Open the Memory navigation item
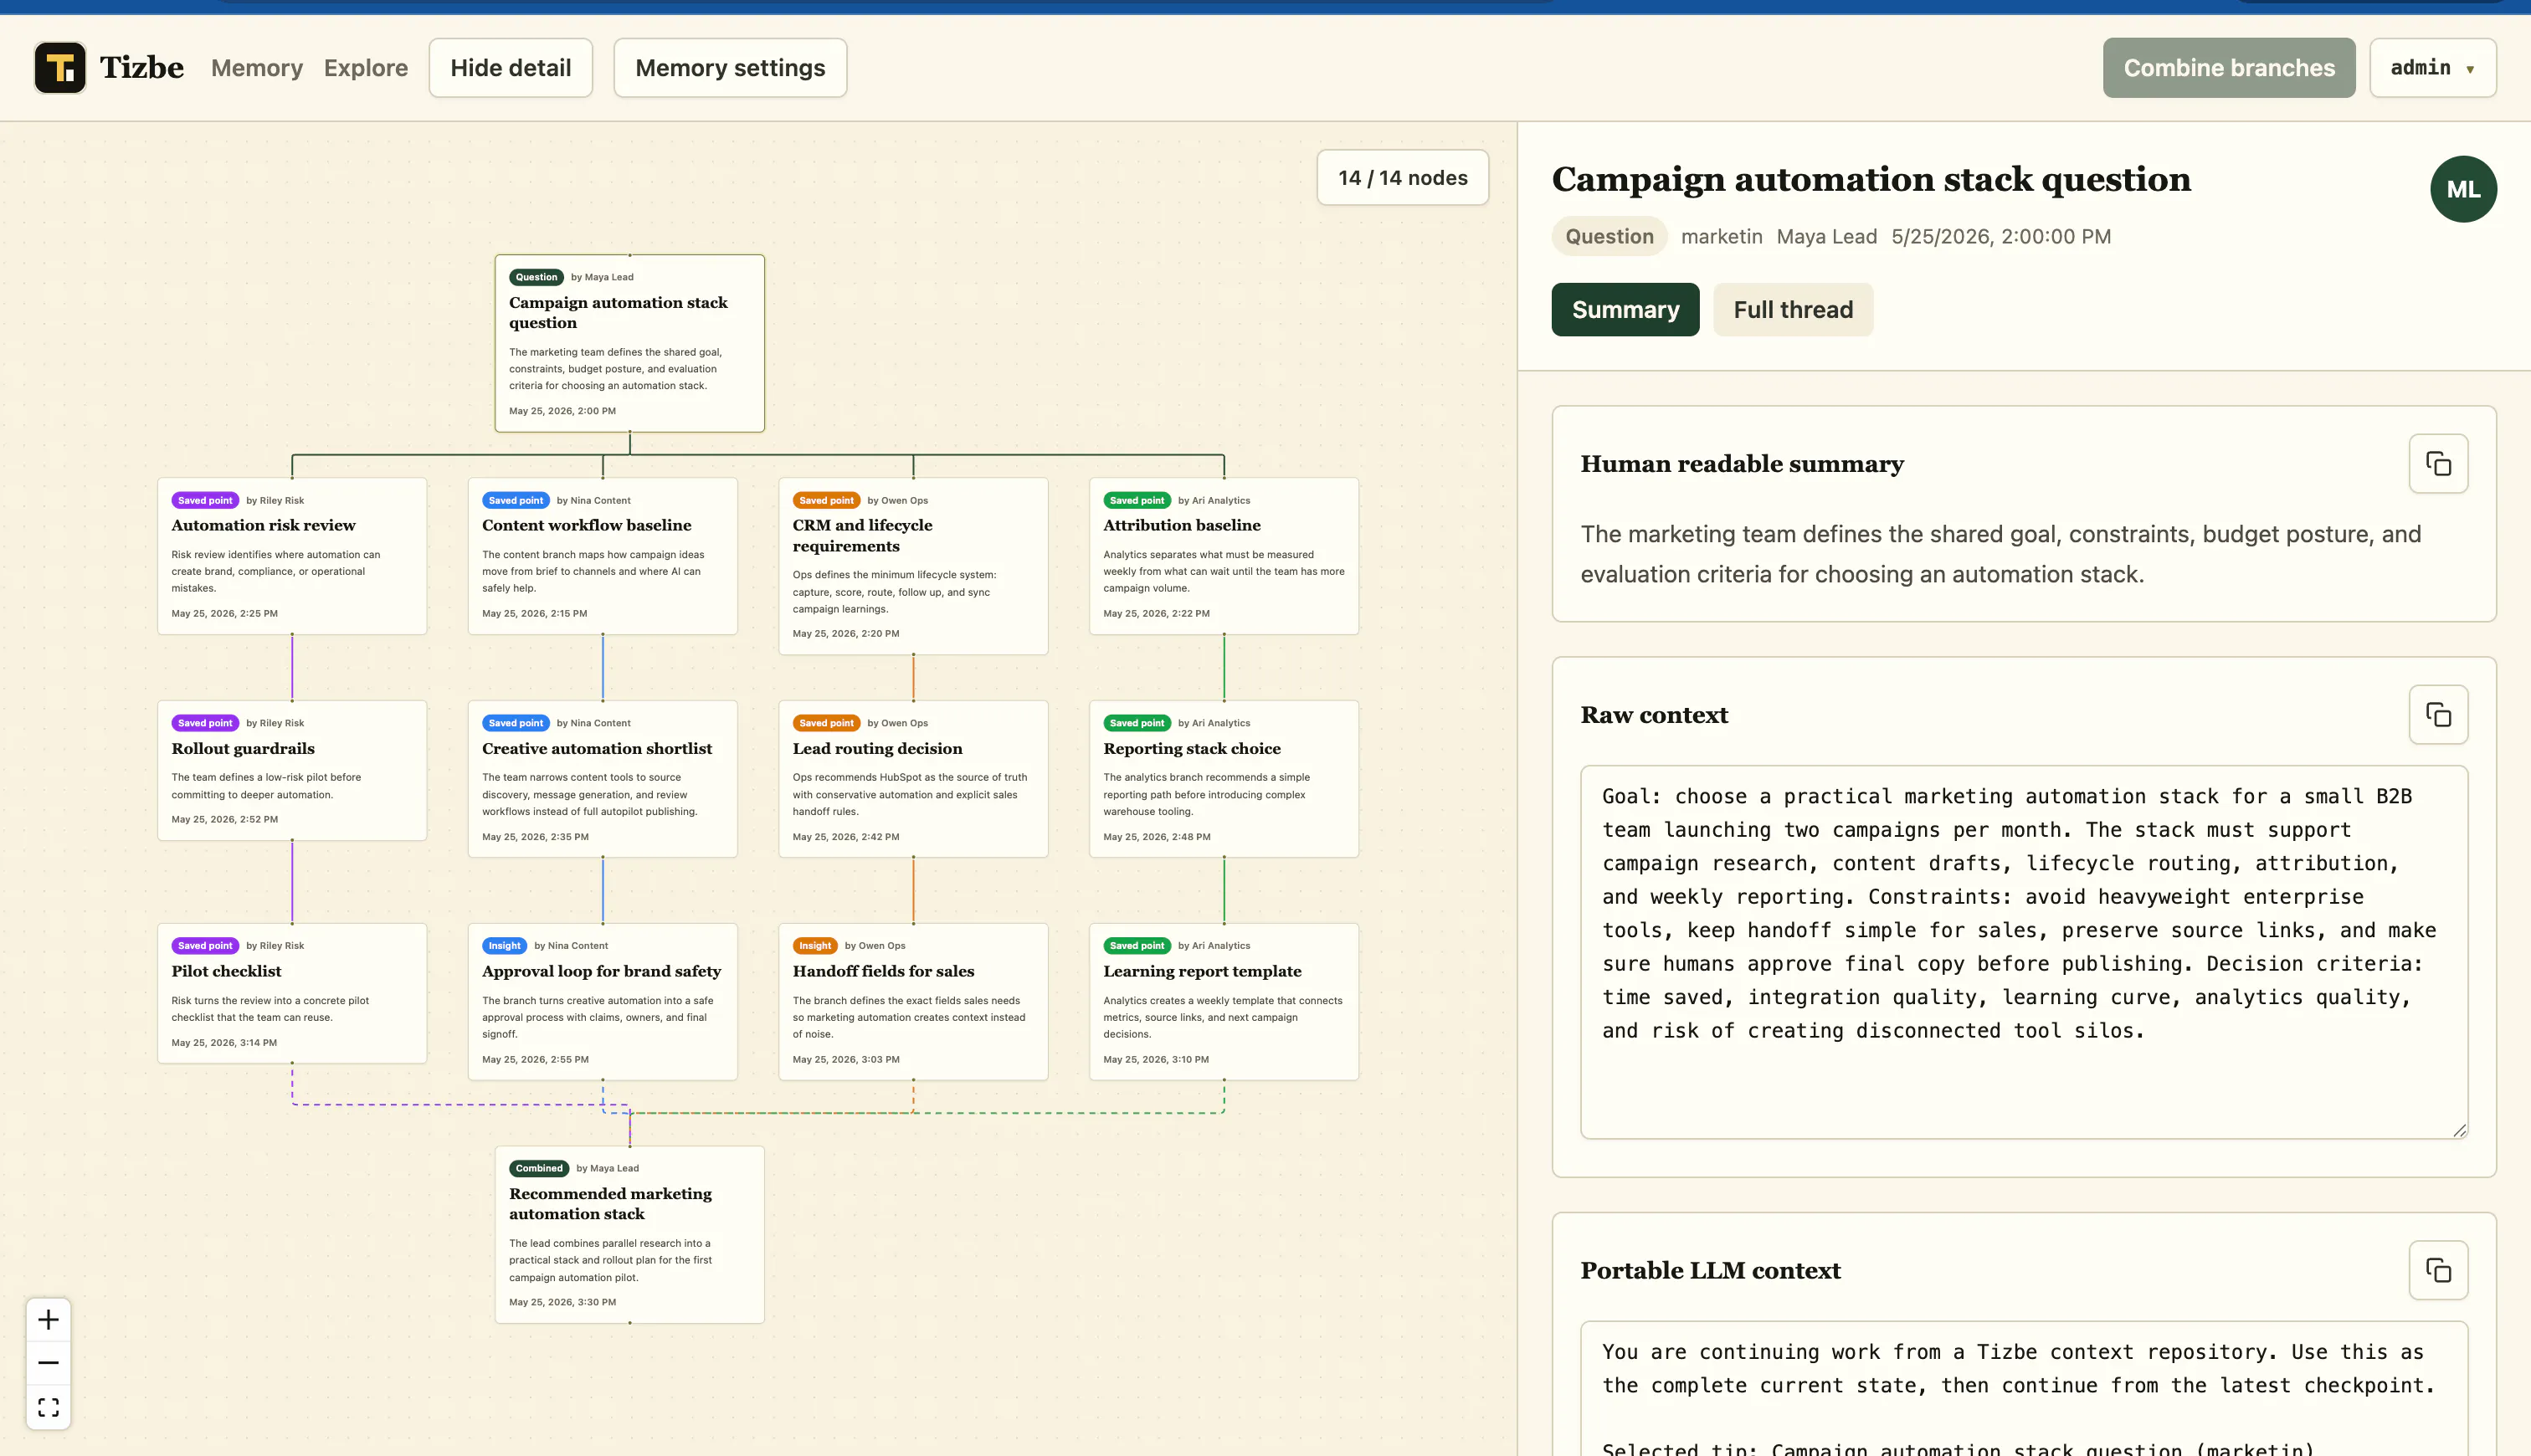 [x=257, y=68]
